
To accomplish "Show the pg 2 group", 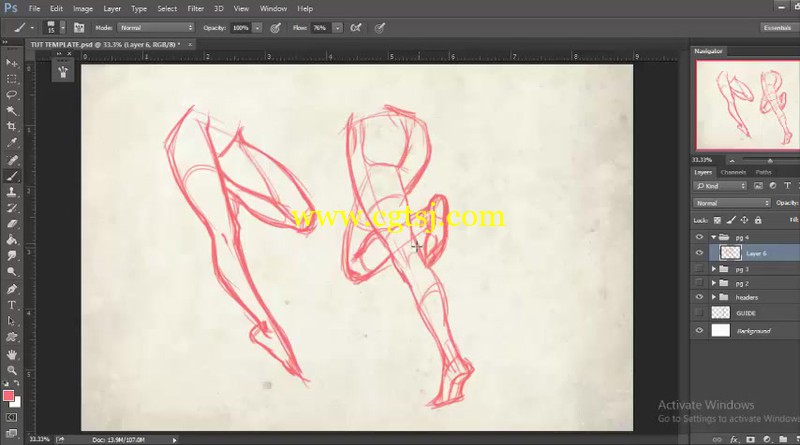I will click(x=699, y=282).
